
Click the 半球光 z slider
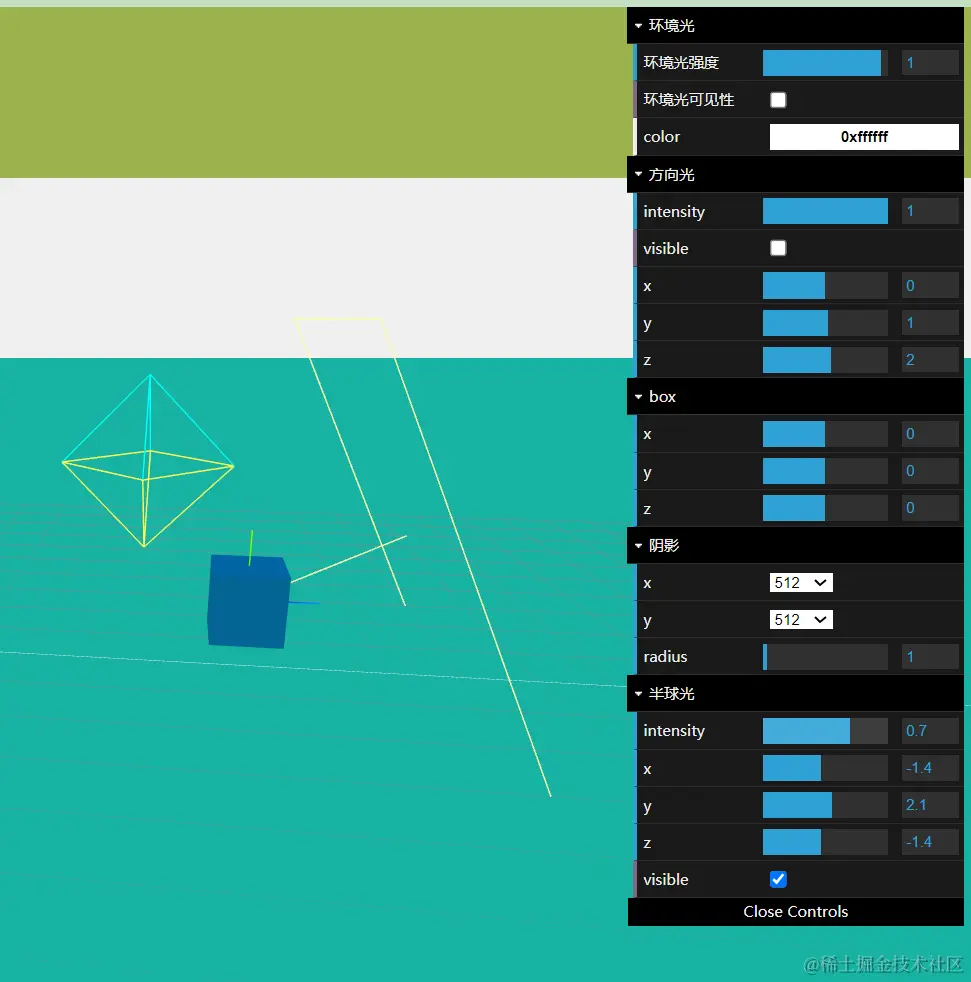[825, 842]
